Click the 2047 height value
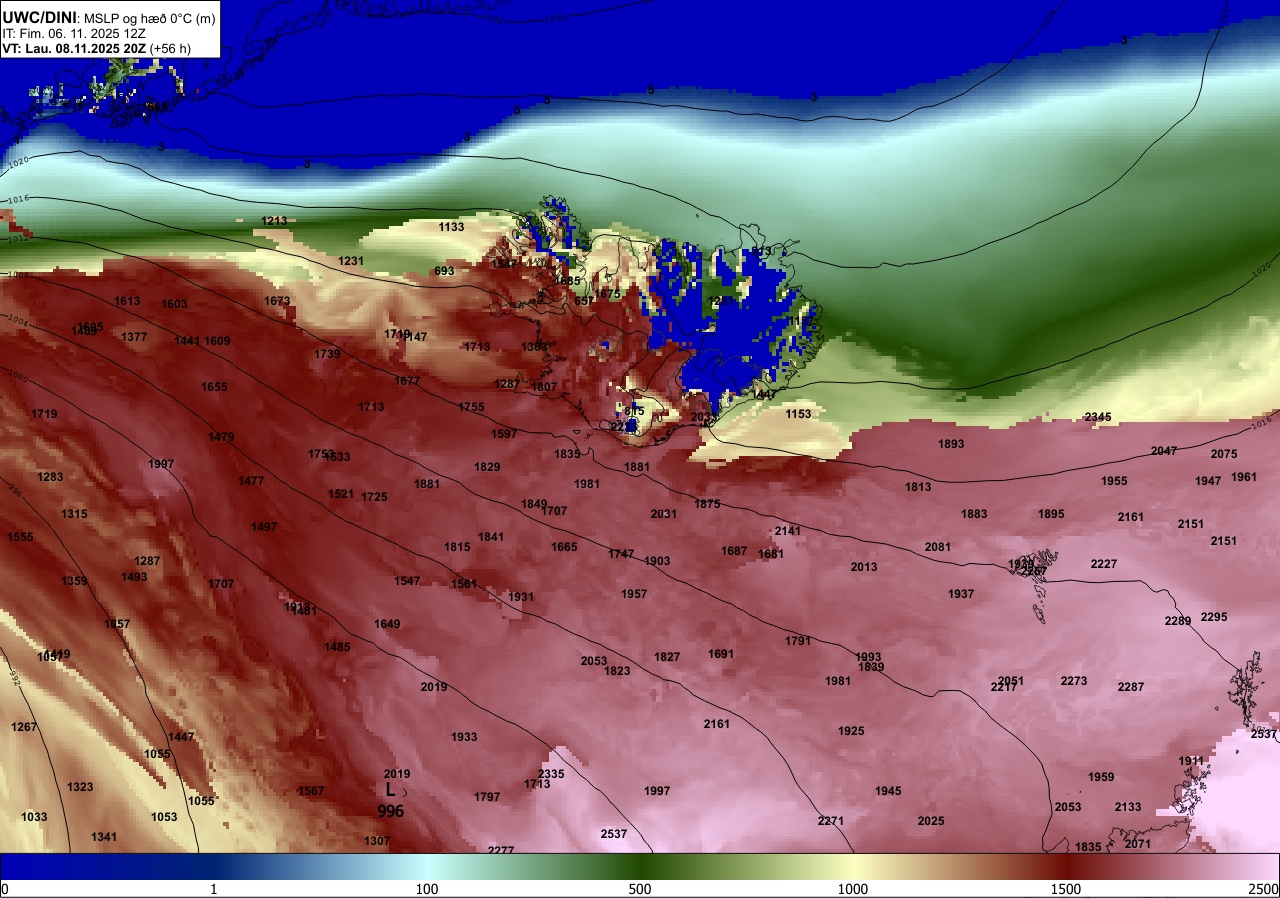Image resolution: width=1280 pixels, height=898 pixels. [x=1164, y=451]
